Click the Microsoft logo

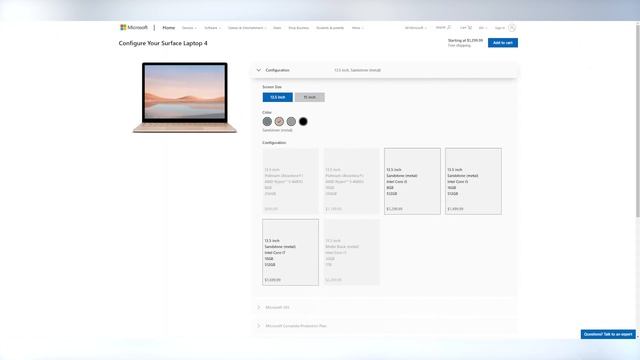(133, 27)
